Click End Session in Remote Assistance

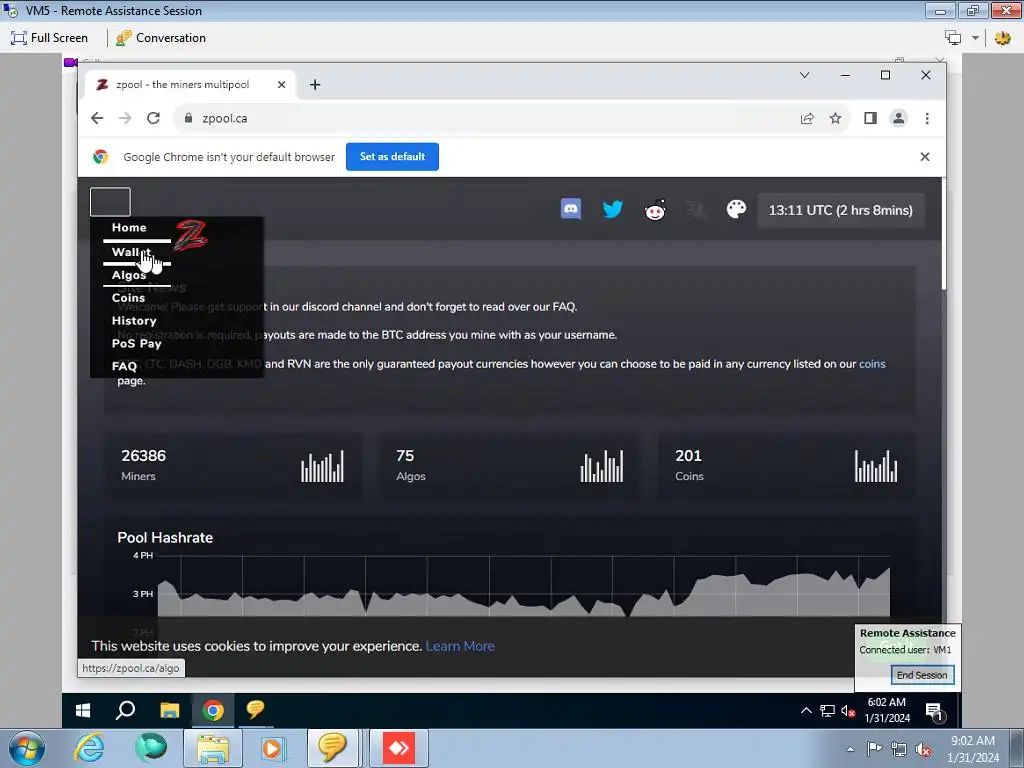(x=922, y=675)
